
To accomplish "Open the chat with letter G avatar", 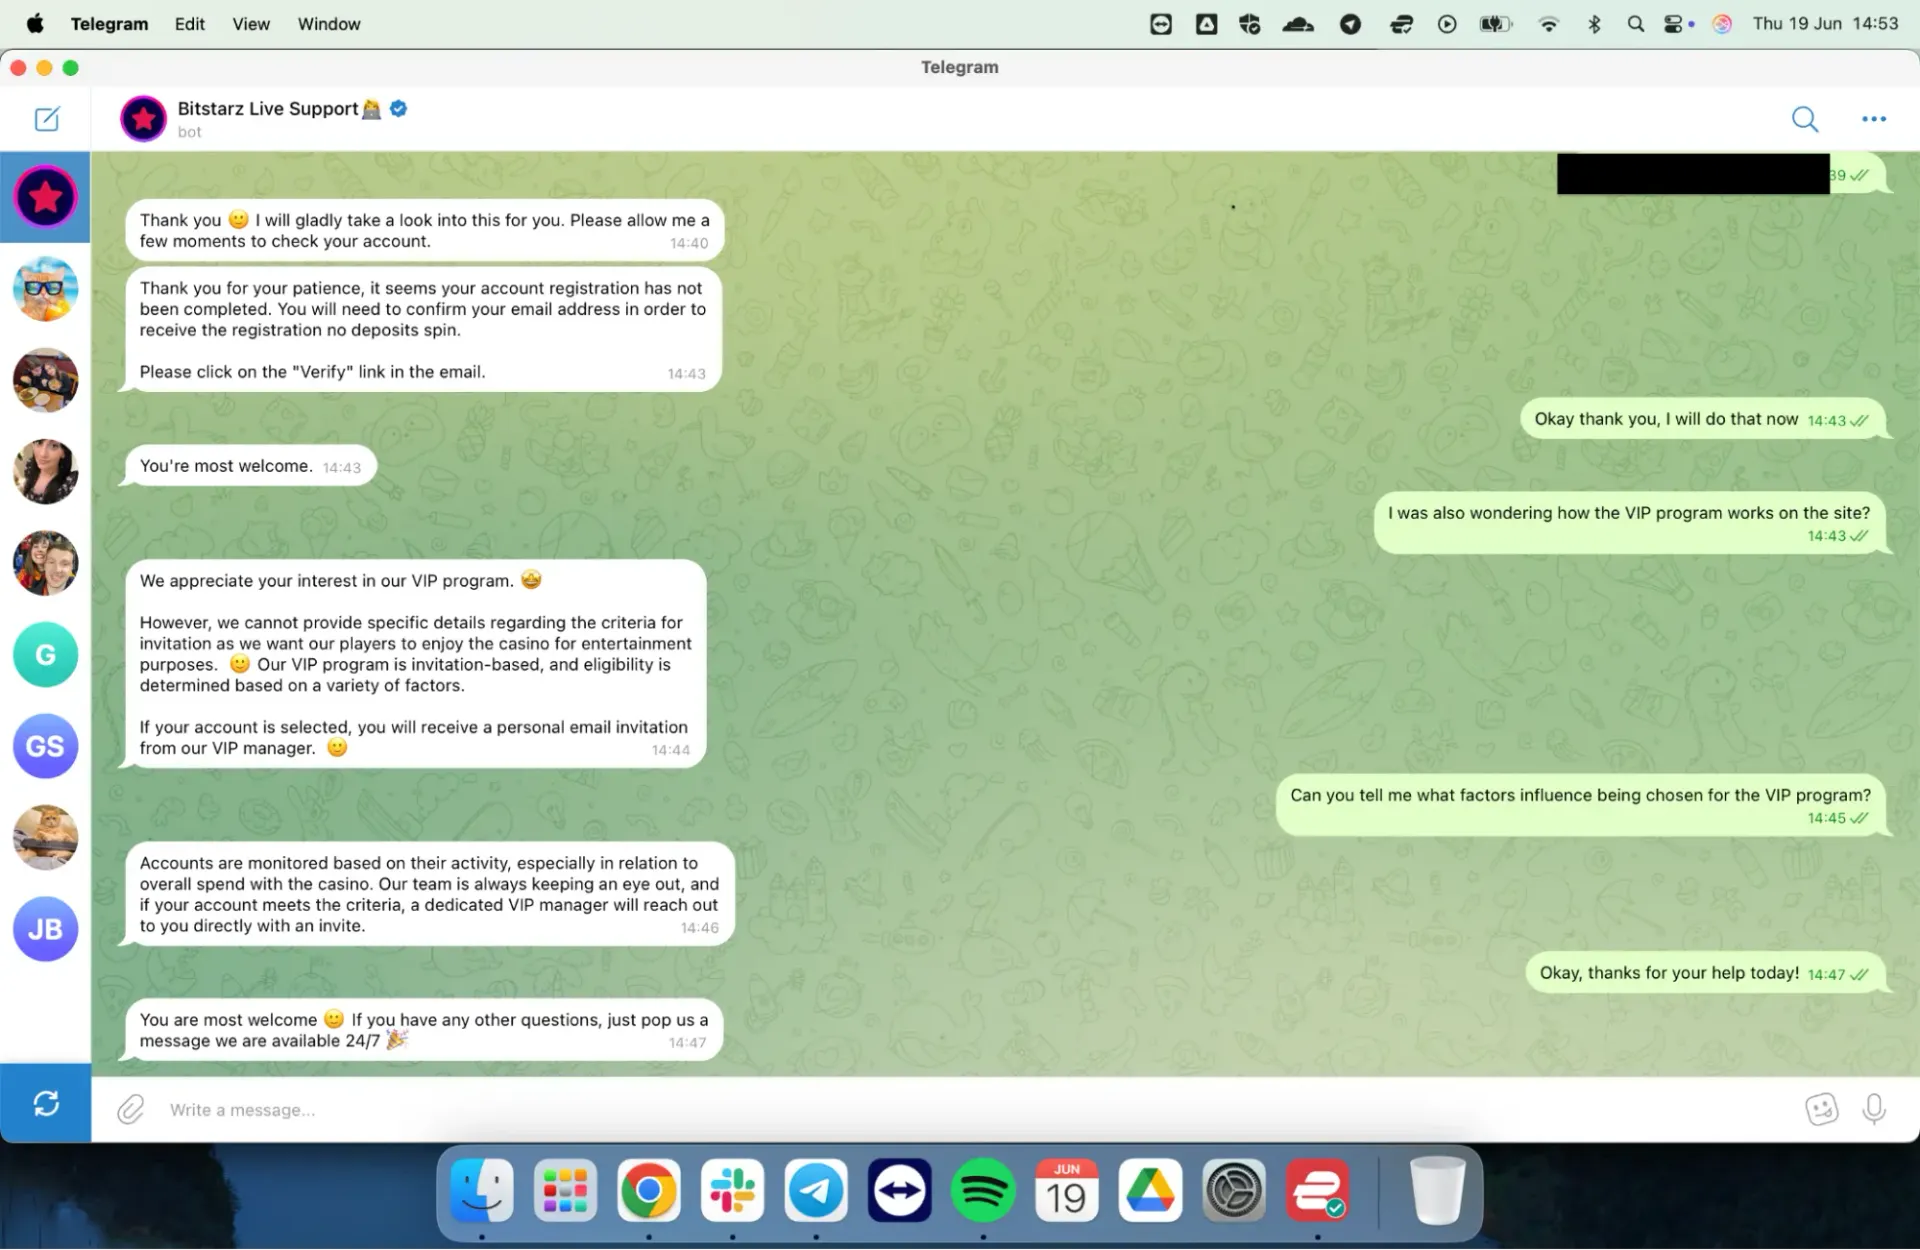I will coord(45,655).
